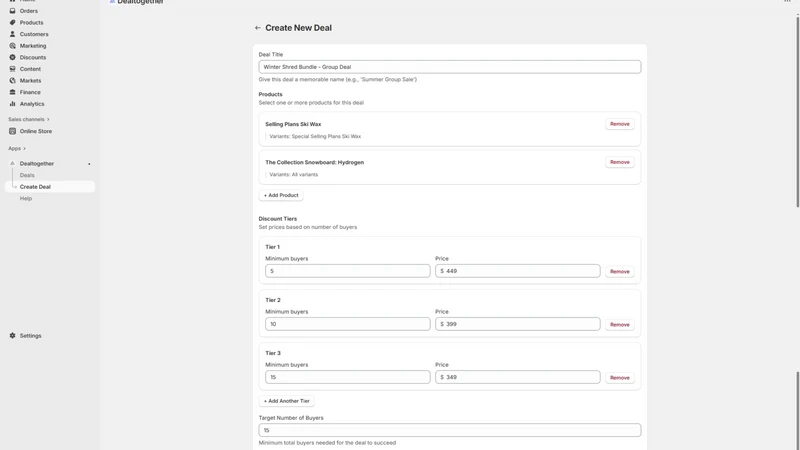The width and height of the screenshot is (800, 450).
Task: Click the Add Product button
Action: point(281,195)
